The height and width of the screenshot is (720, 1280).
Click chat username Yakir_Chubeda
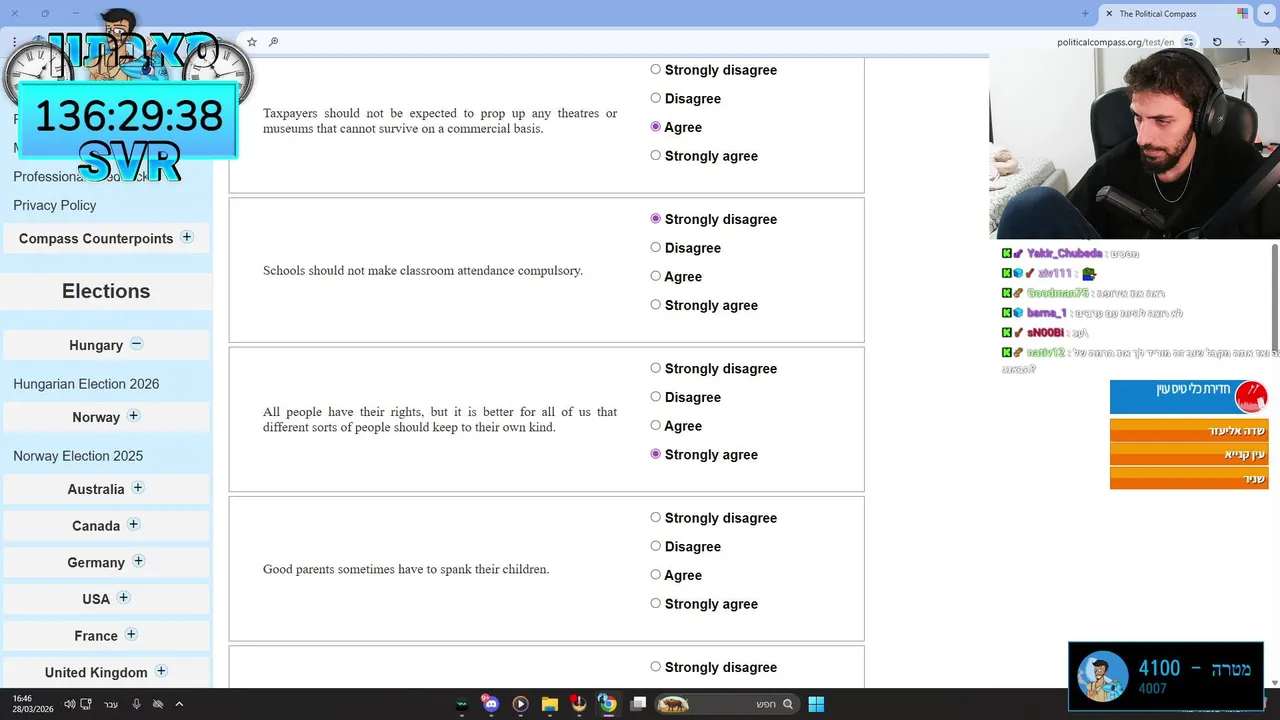tap(1064, 254)
